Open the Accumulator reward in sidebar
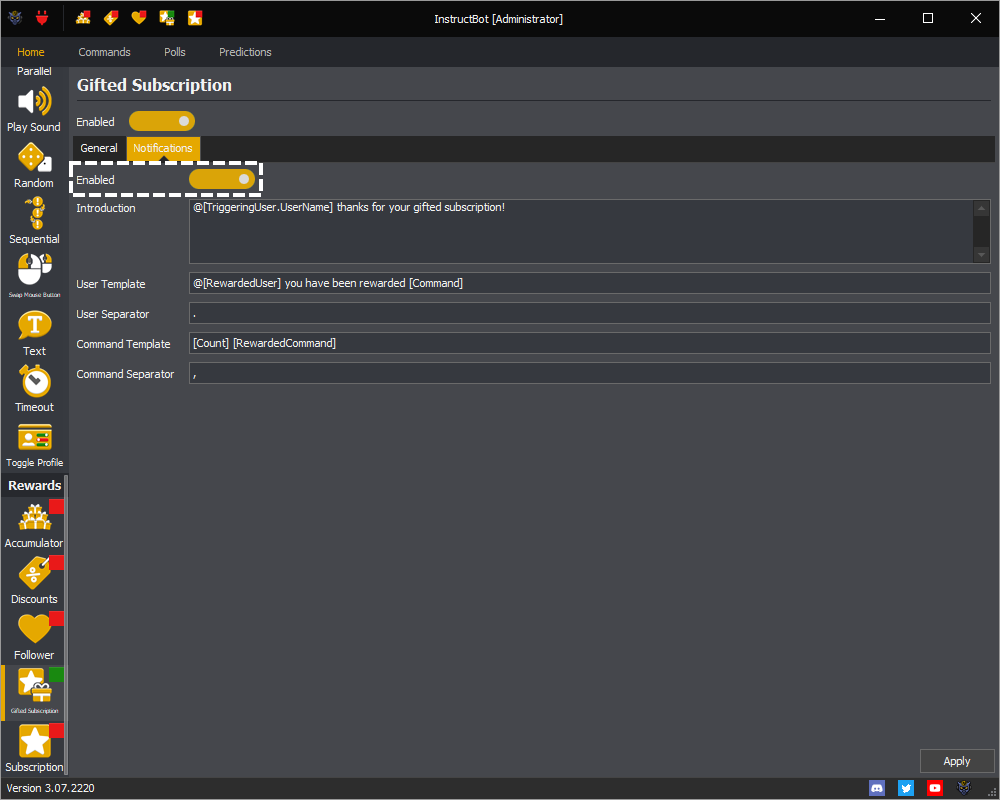Image resolution: width=1000 pixels, height=800 pixels. coord(34,526)
